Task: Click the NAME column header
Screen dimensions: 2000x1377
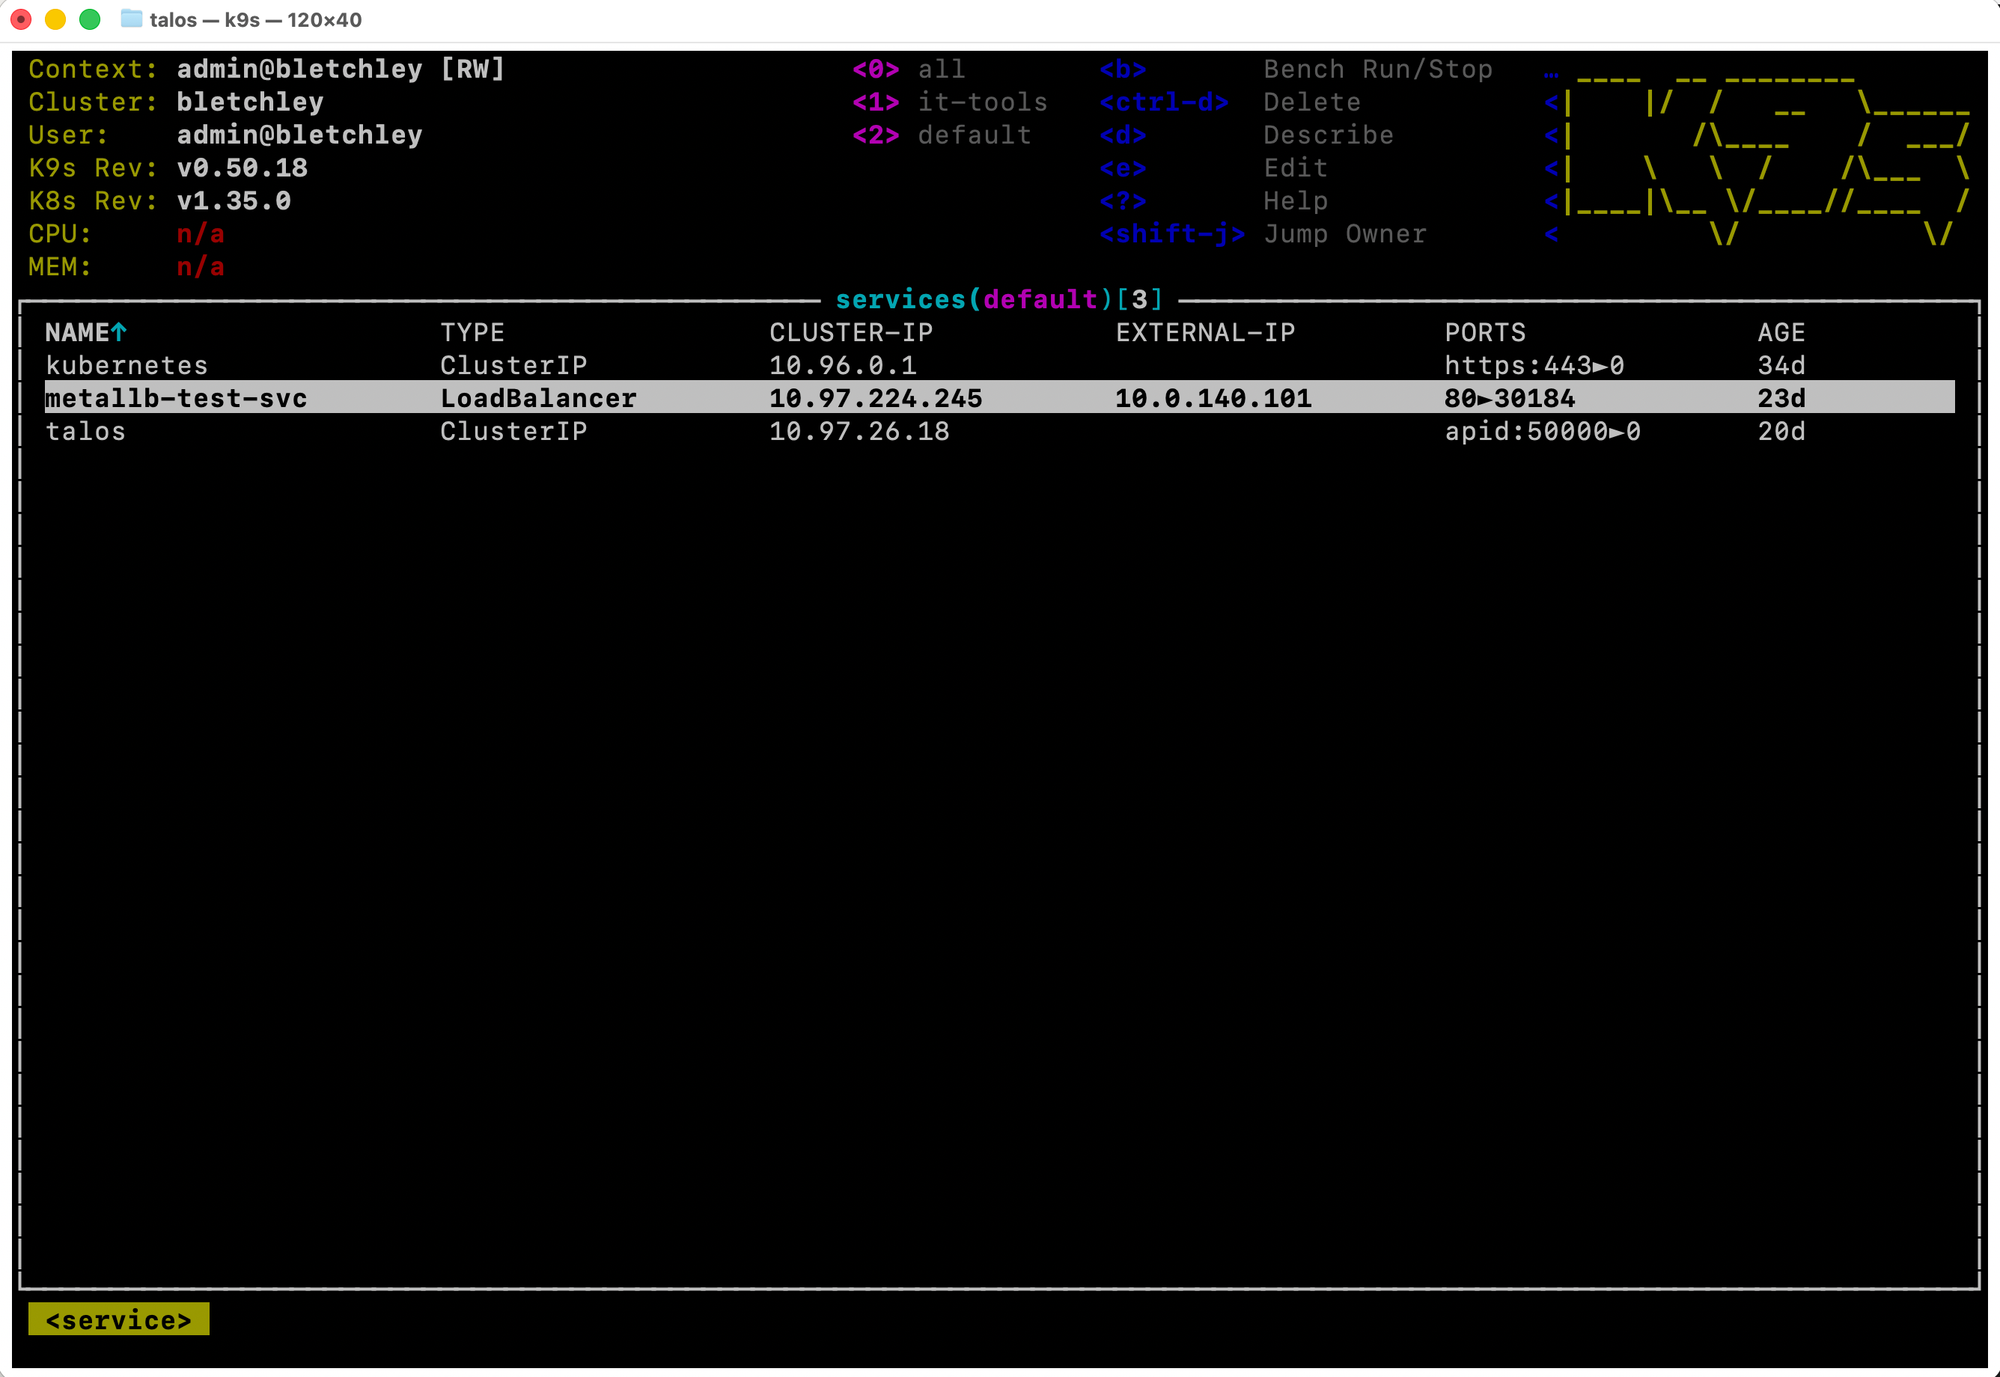Action: (x=77, y=332)
